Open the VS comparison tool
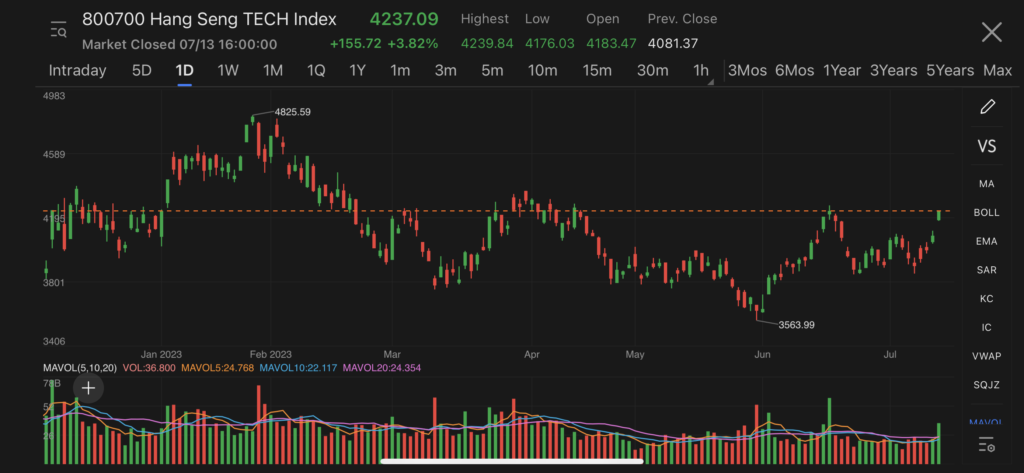This screenshot has width=1024, height=473. click(x=987, y=146)
